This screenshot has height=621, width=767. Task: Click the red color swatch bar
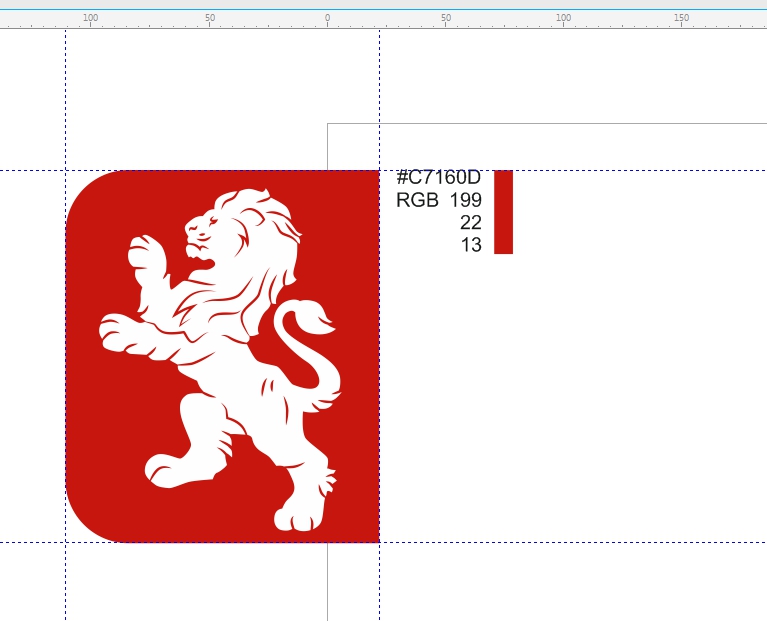click(x=503, y=212)
